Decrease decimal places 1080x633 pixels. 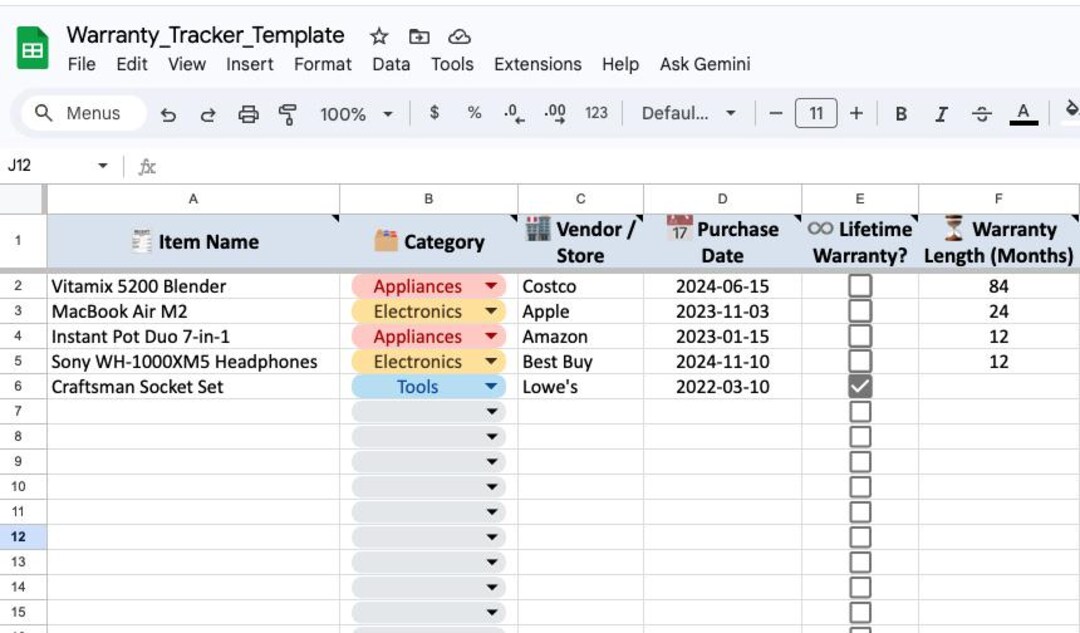514,113
